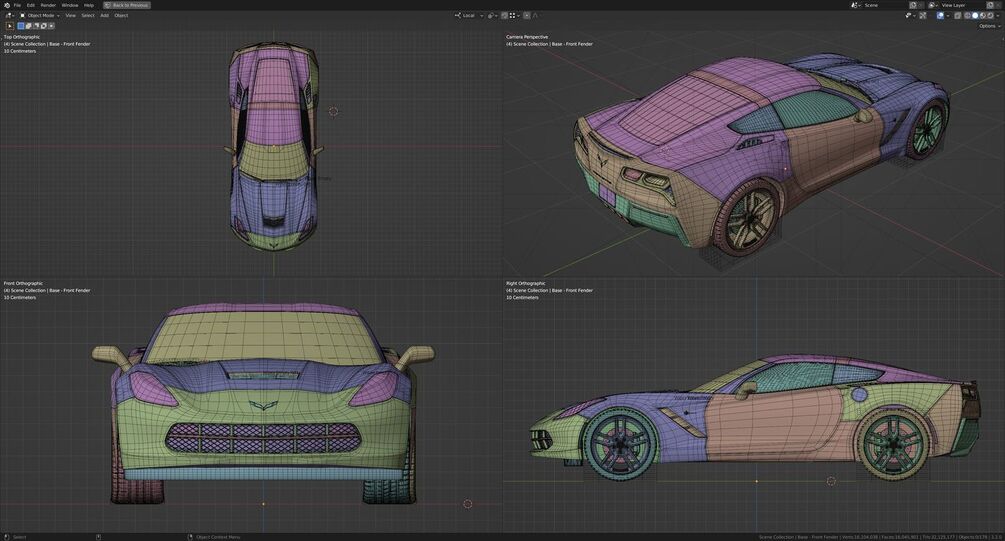Viewport: 1005px width, 541px height.
Task: Open the Scene selector field
Action: point(885,5)
